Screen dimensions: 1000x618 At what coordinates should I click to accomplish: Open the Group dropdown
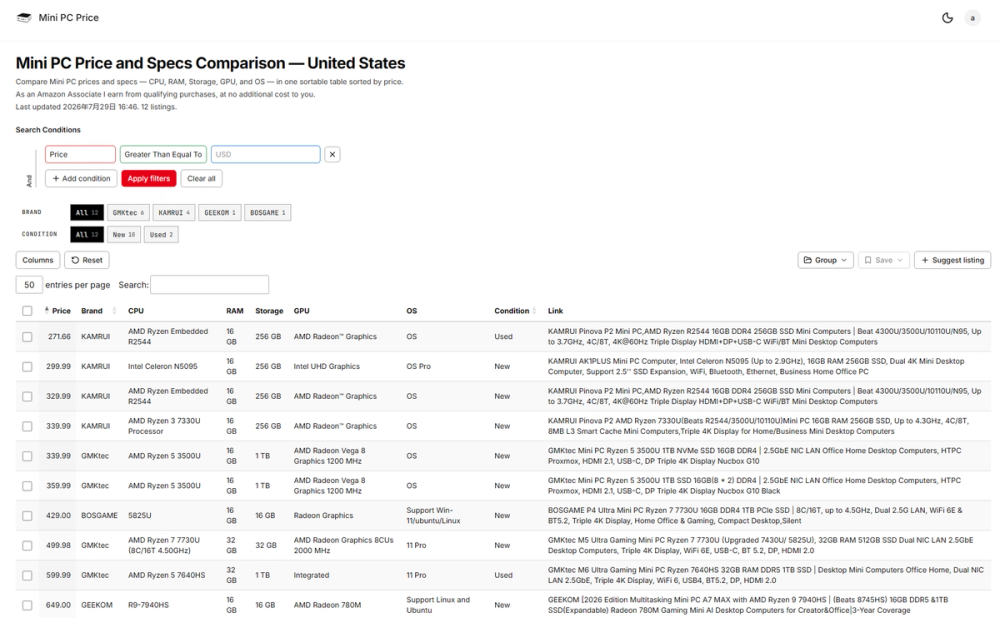click(825, 260)
